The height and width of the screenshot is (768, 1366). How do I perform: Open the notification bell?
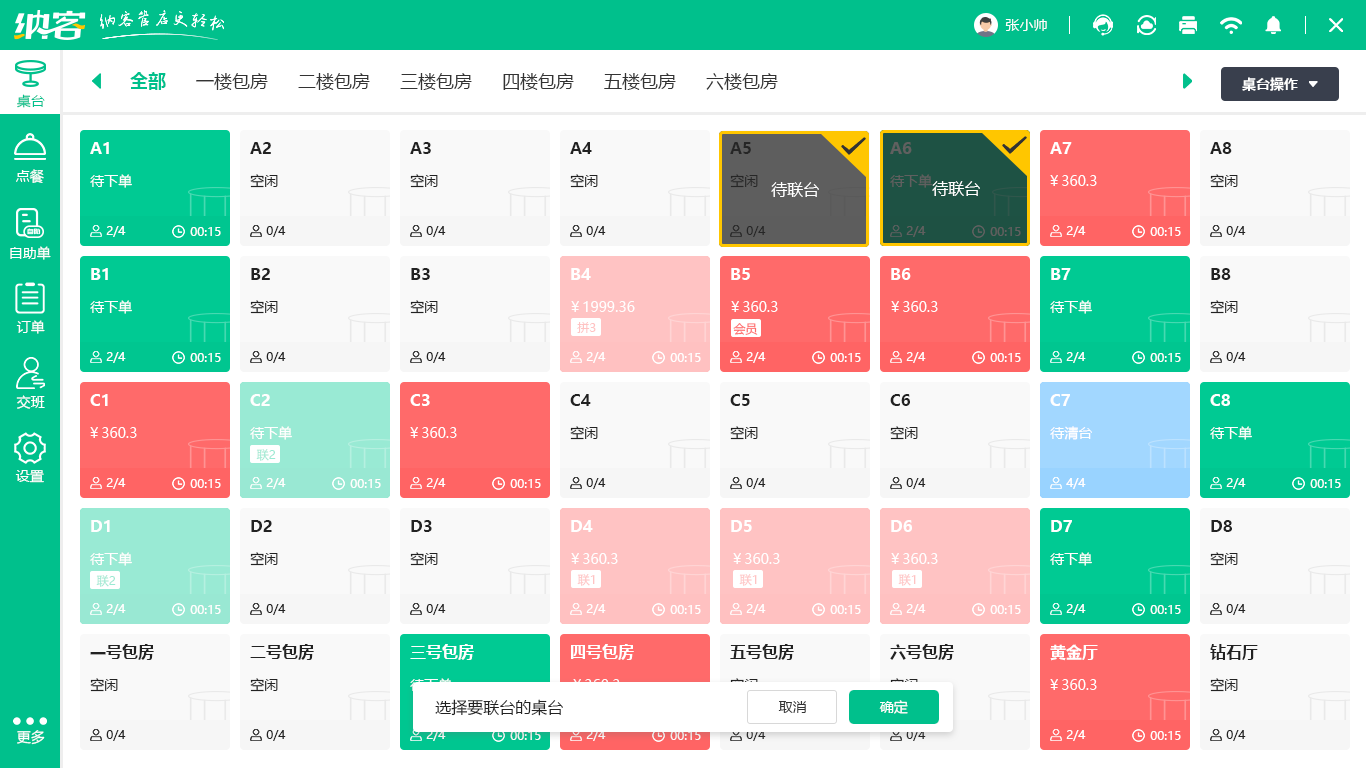click(x=1273, y=25)
